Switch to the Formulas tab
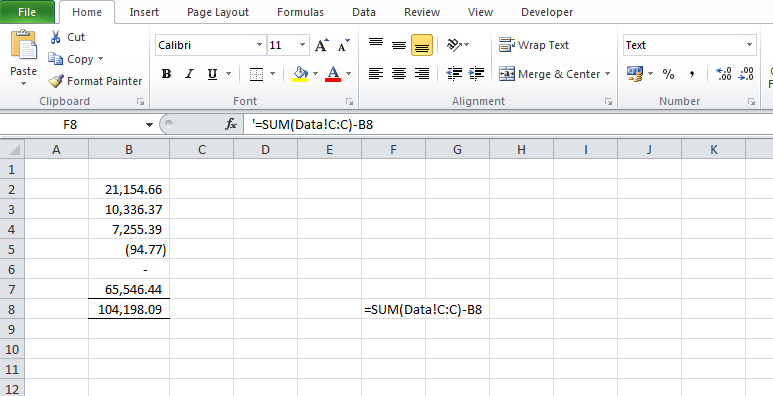The width and height of the screenshot is (773, 396). click(x=300, y=12)
